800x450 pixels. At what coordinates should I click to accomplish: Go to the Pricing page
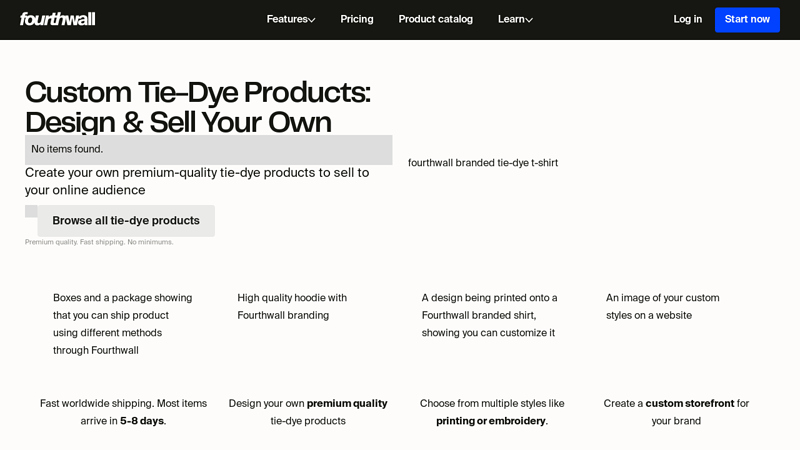(356, 19)
